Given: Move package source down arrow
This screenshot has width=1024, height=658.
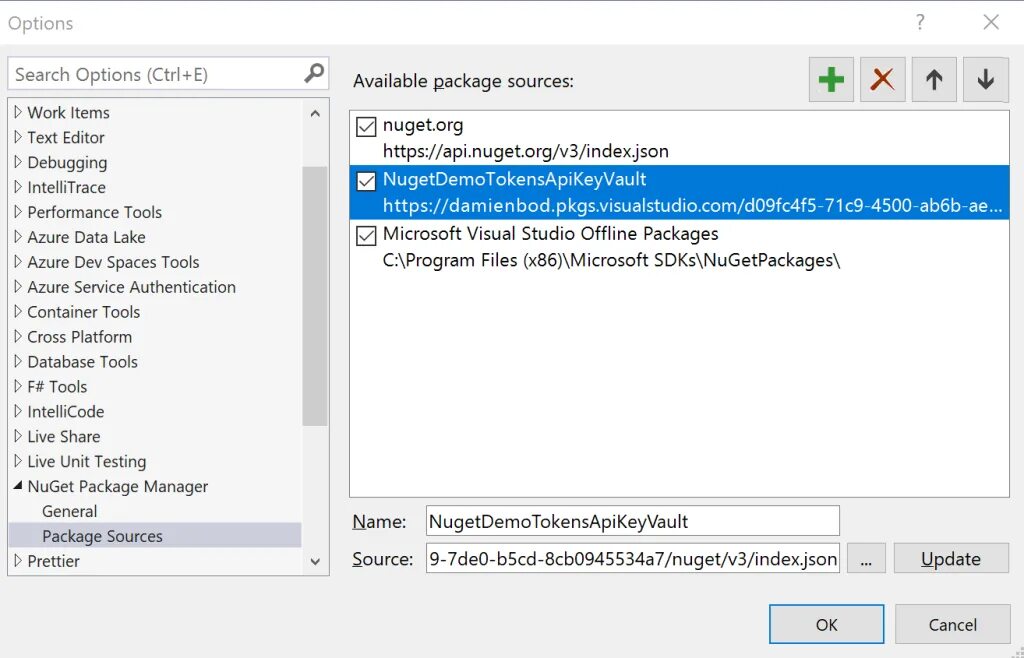Looking at the screenshot, I should [986, 80].
